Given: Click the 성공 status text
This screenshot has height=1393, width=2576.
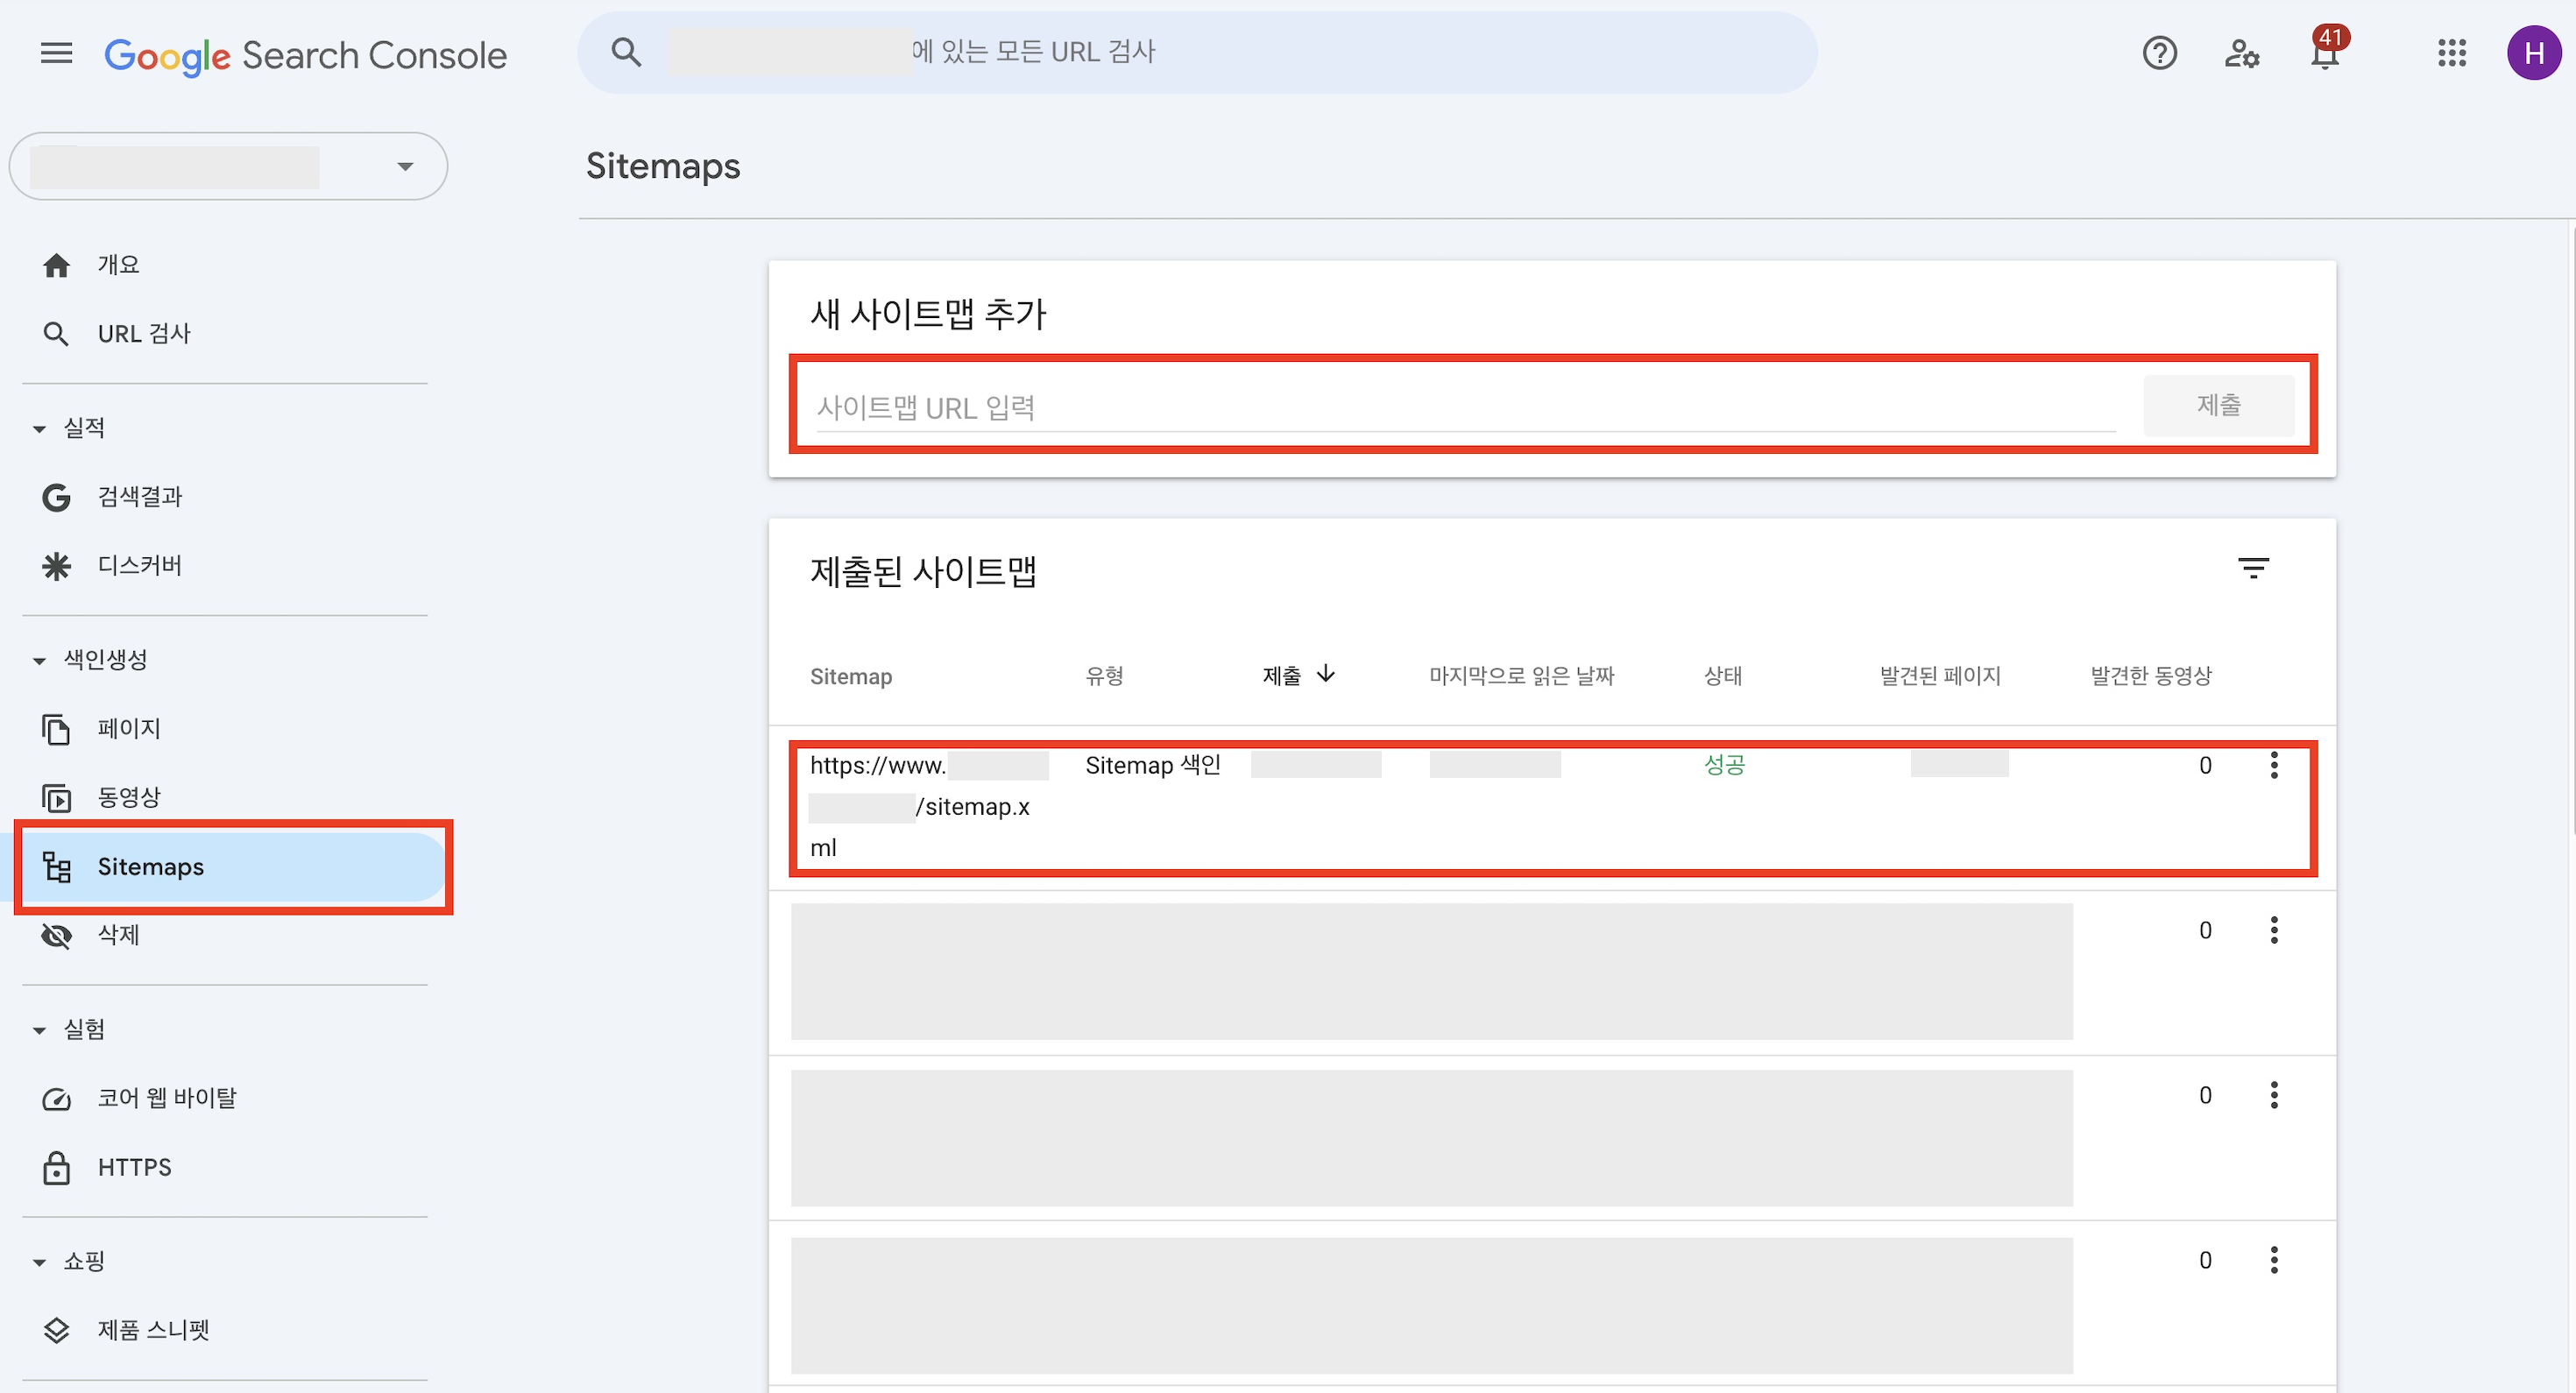Looking at the screenshot, I should [1724, 766].
